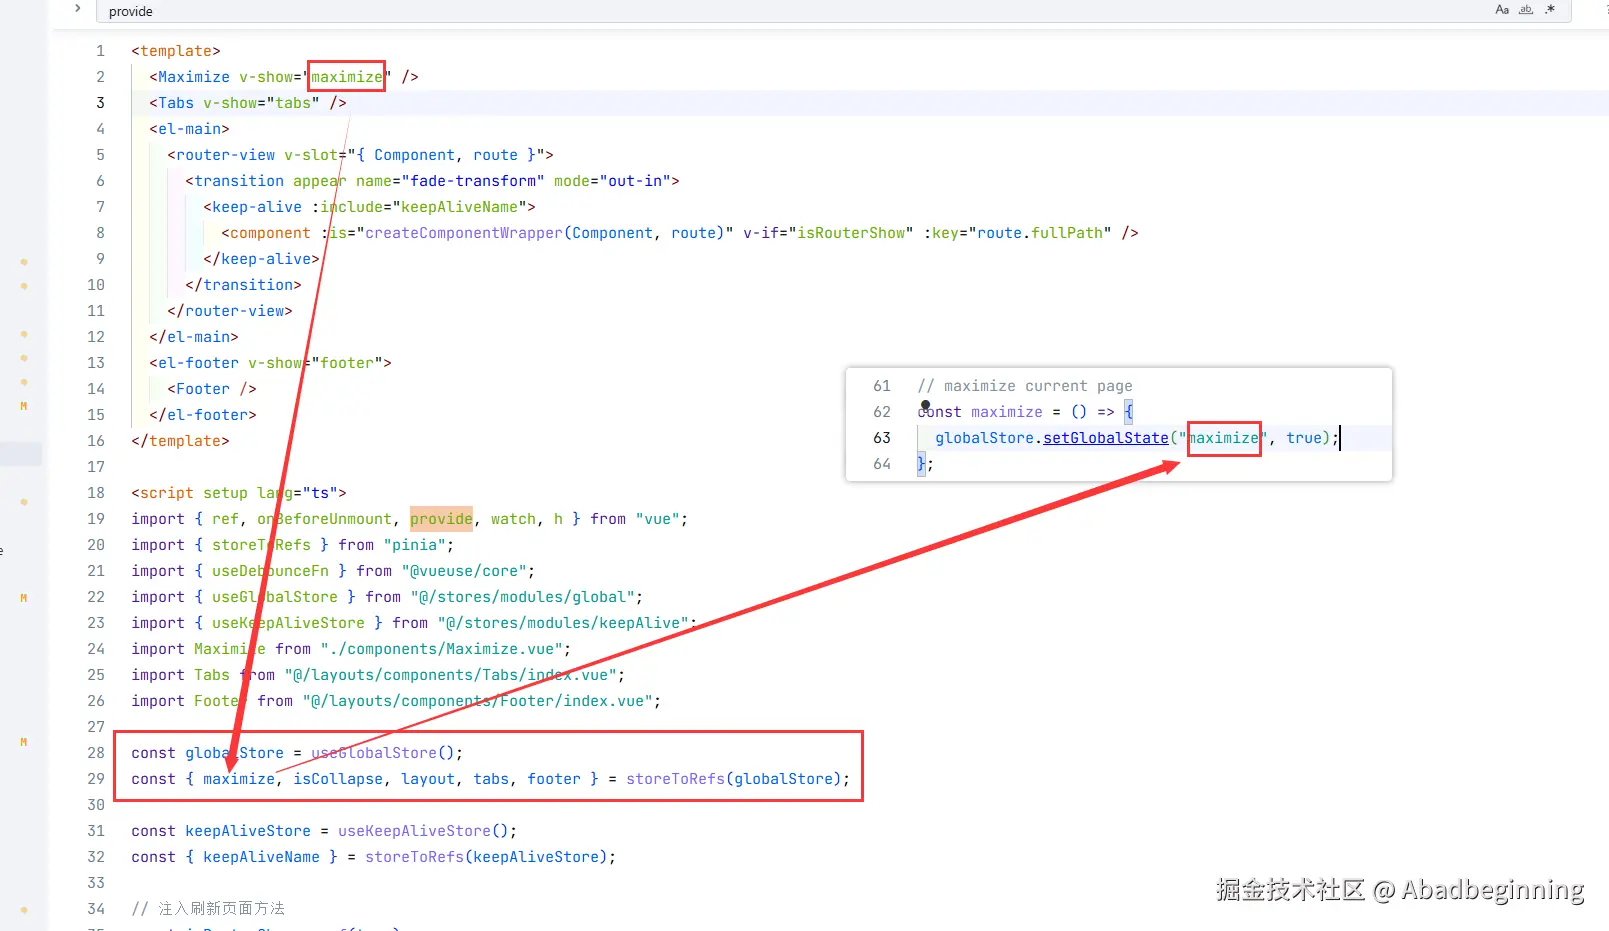The width and height of the screenshot is (1609, 931).
Task: Select the "out-in" mode value
Action: [x=635, y=181]
